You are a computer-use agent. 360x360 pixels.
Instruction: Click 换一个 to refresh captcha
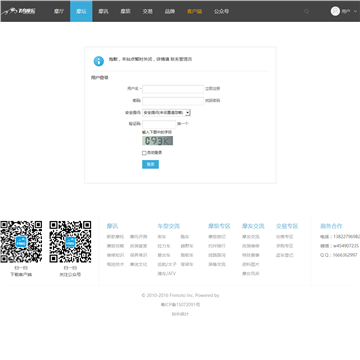pyautogui.click(x=183, y=124)
